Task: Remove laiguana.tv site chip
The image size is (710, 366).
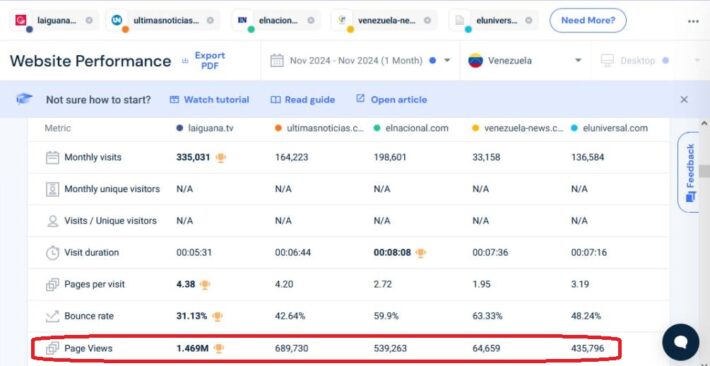Action: point(89,20)
